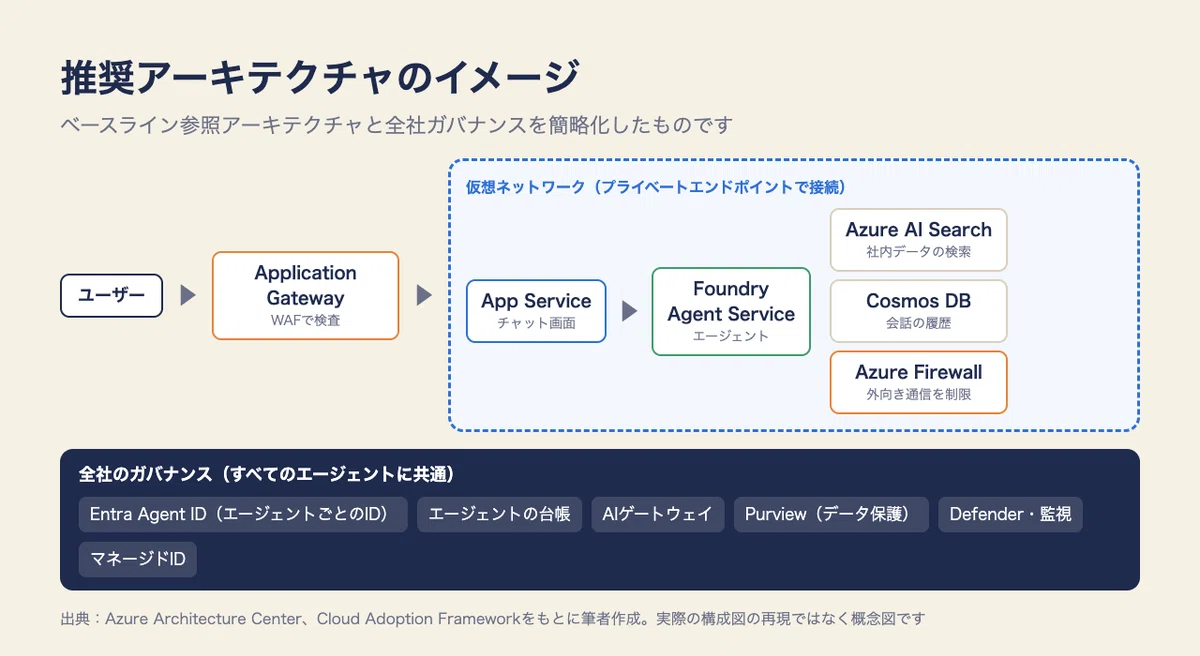Click the title 推奨アーキテクチャのイメージ
This screenshot has height=656, width=1200.
320,77
